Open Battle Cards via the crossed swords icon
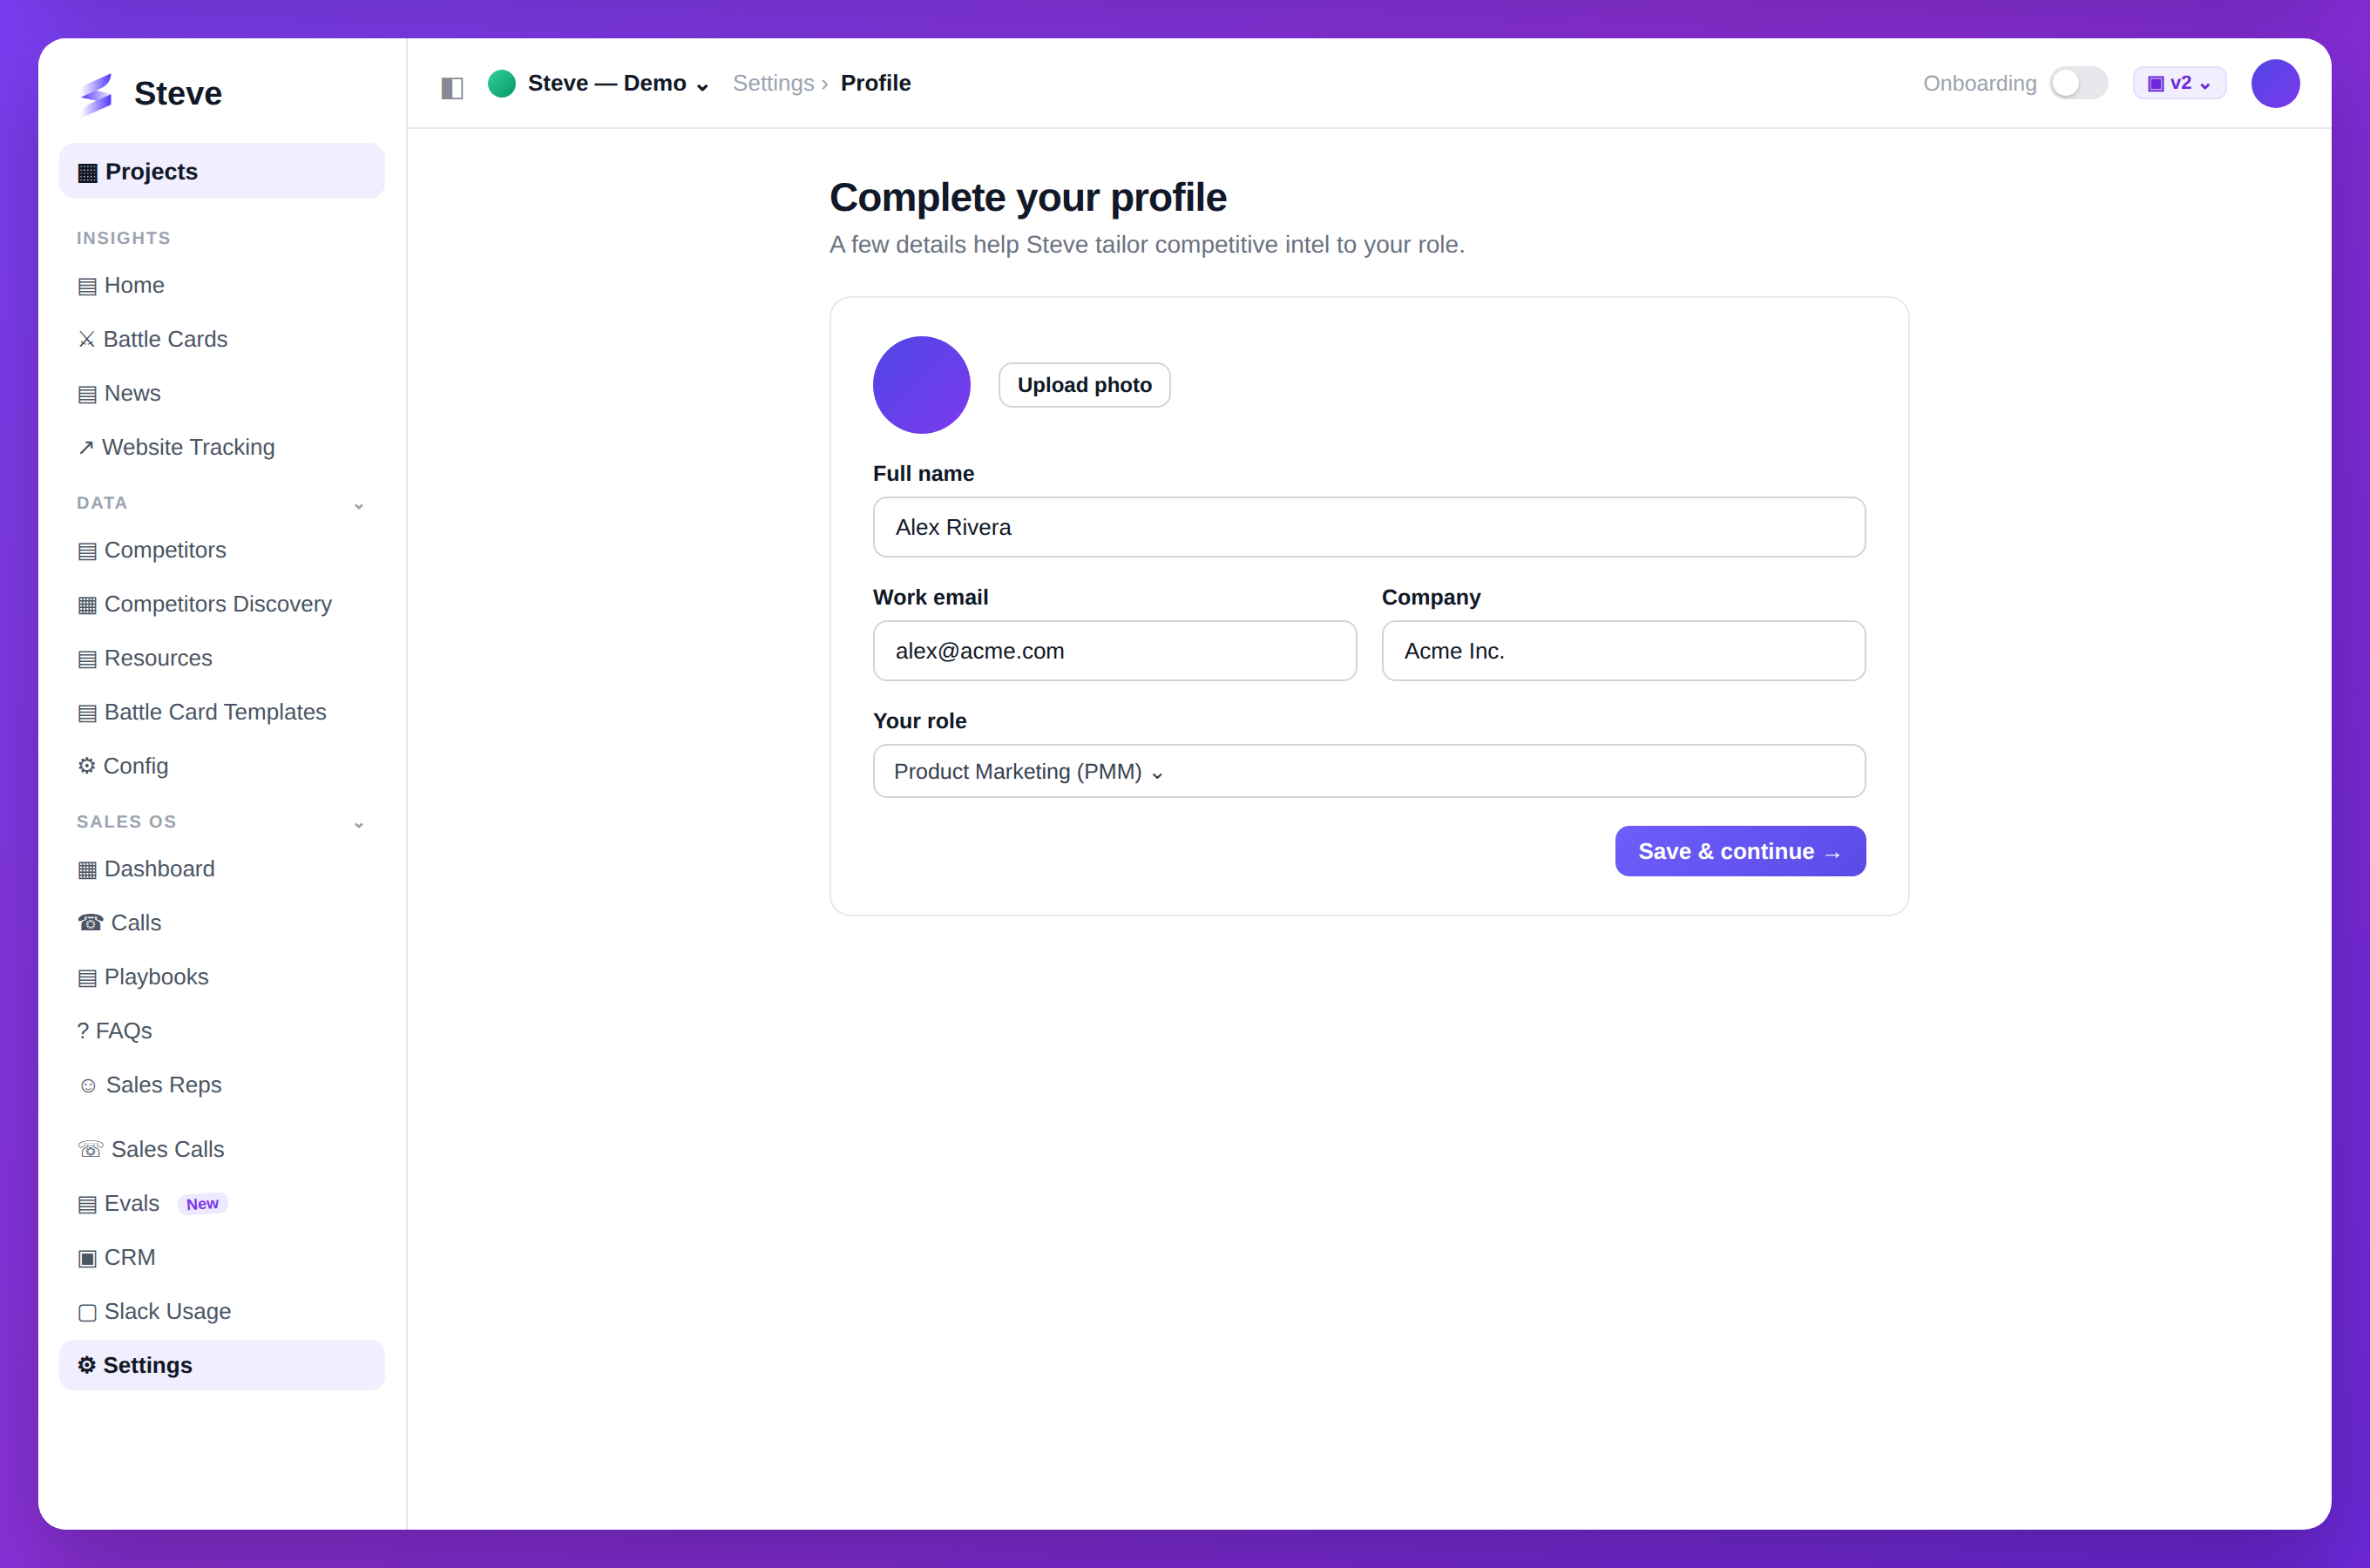The width and height of the screenshot is (2370, 1568). coord(87,340)
